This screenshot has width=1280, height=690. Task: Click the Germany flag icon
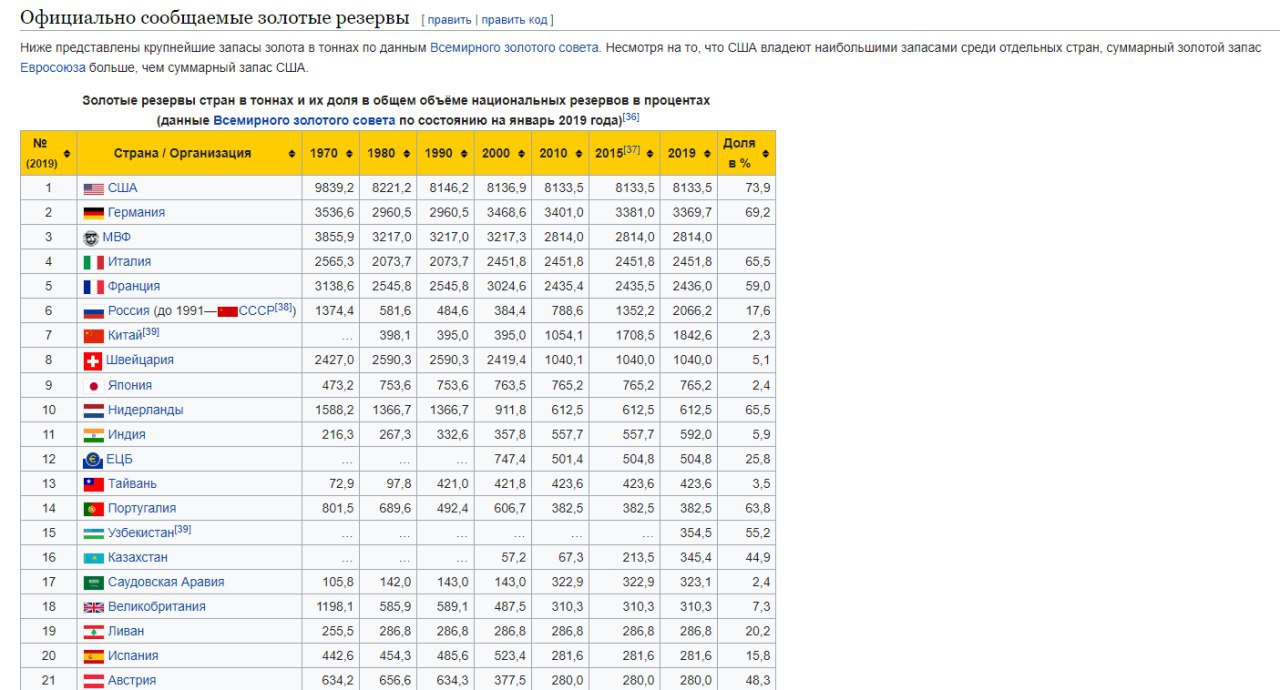pyautogui.click(x=93, y=213)
